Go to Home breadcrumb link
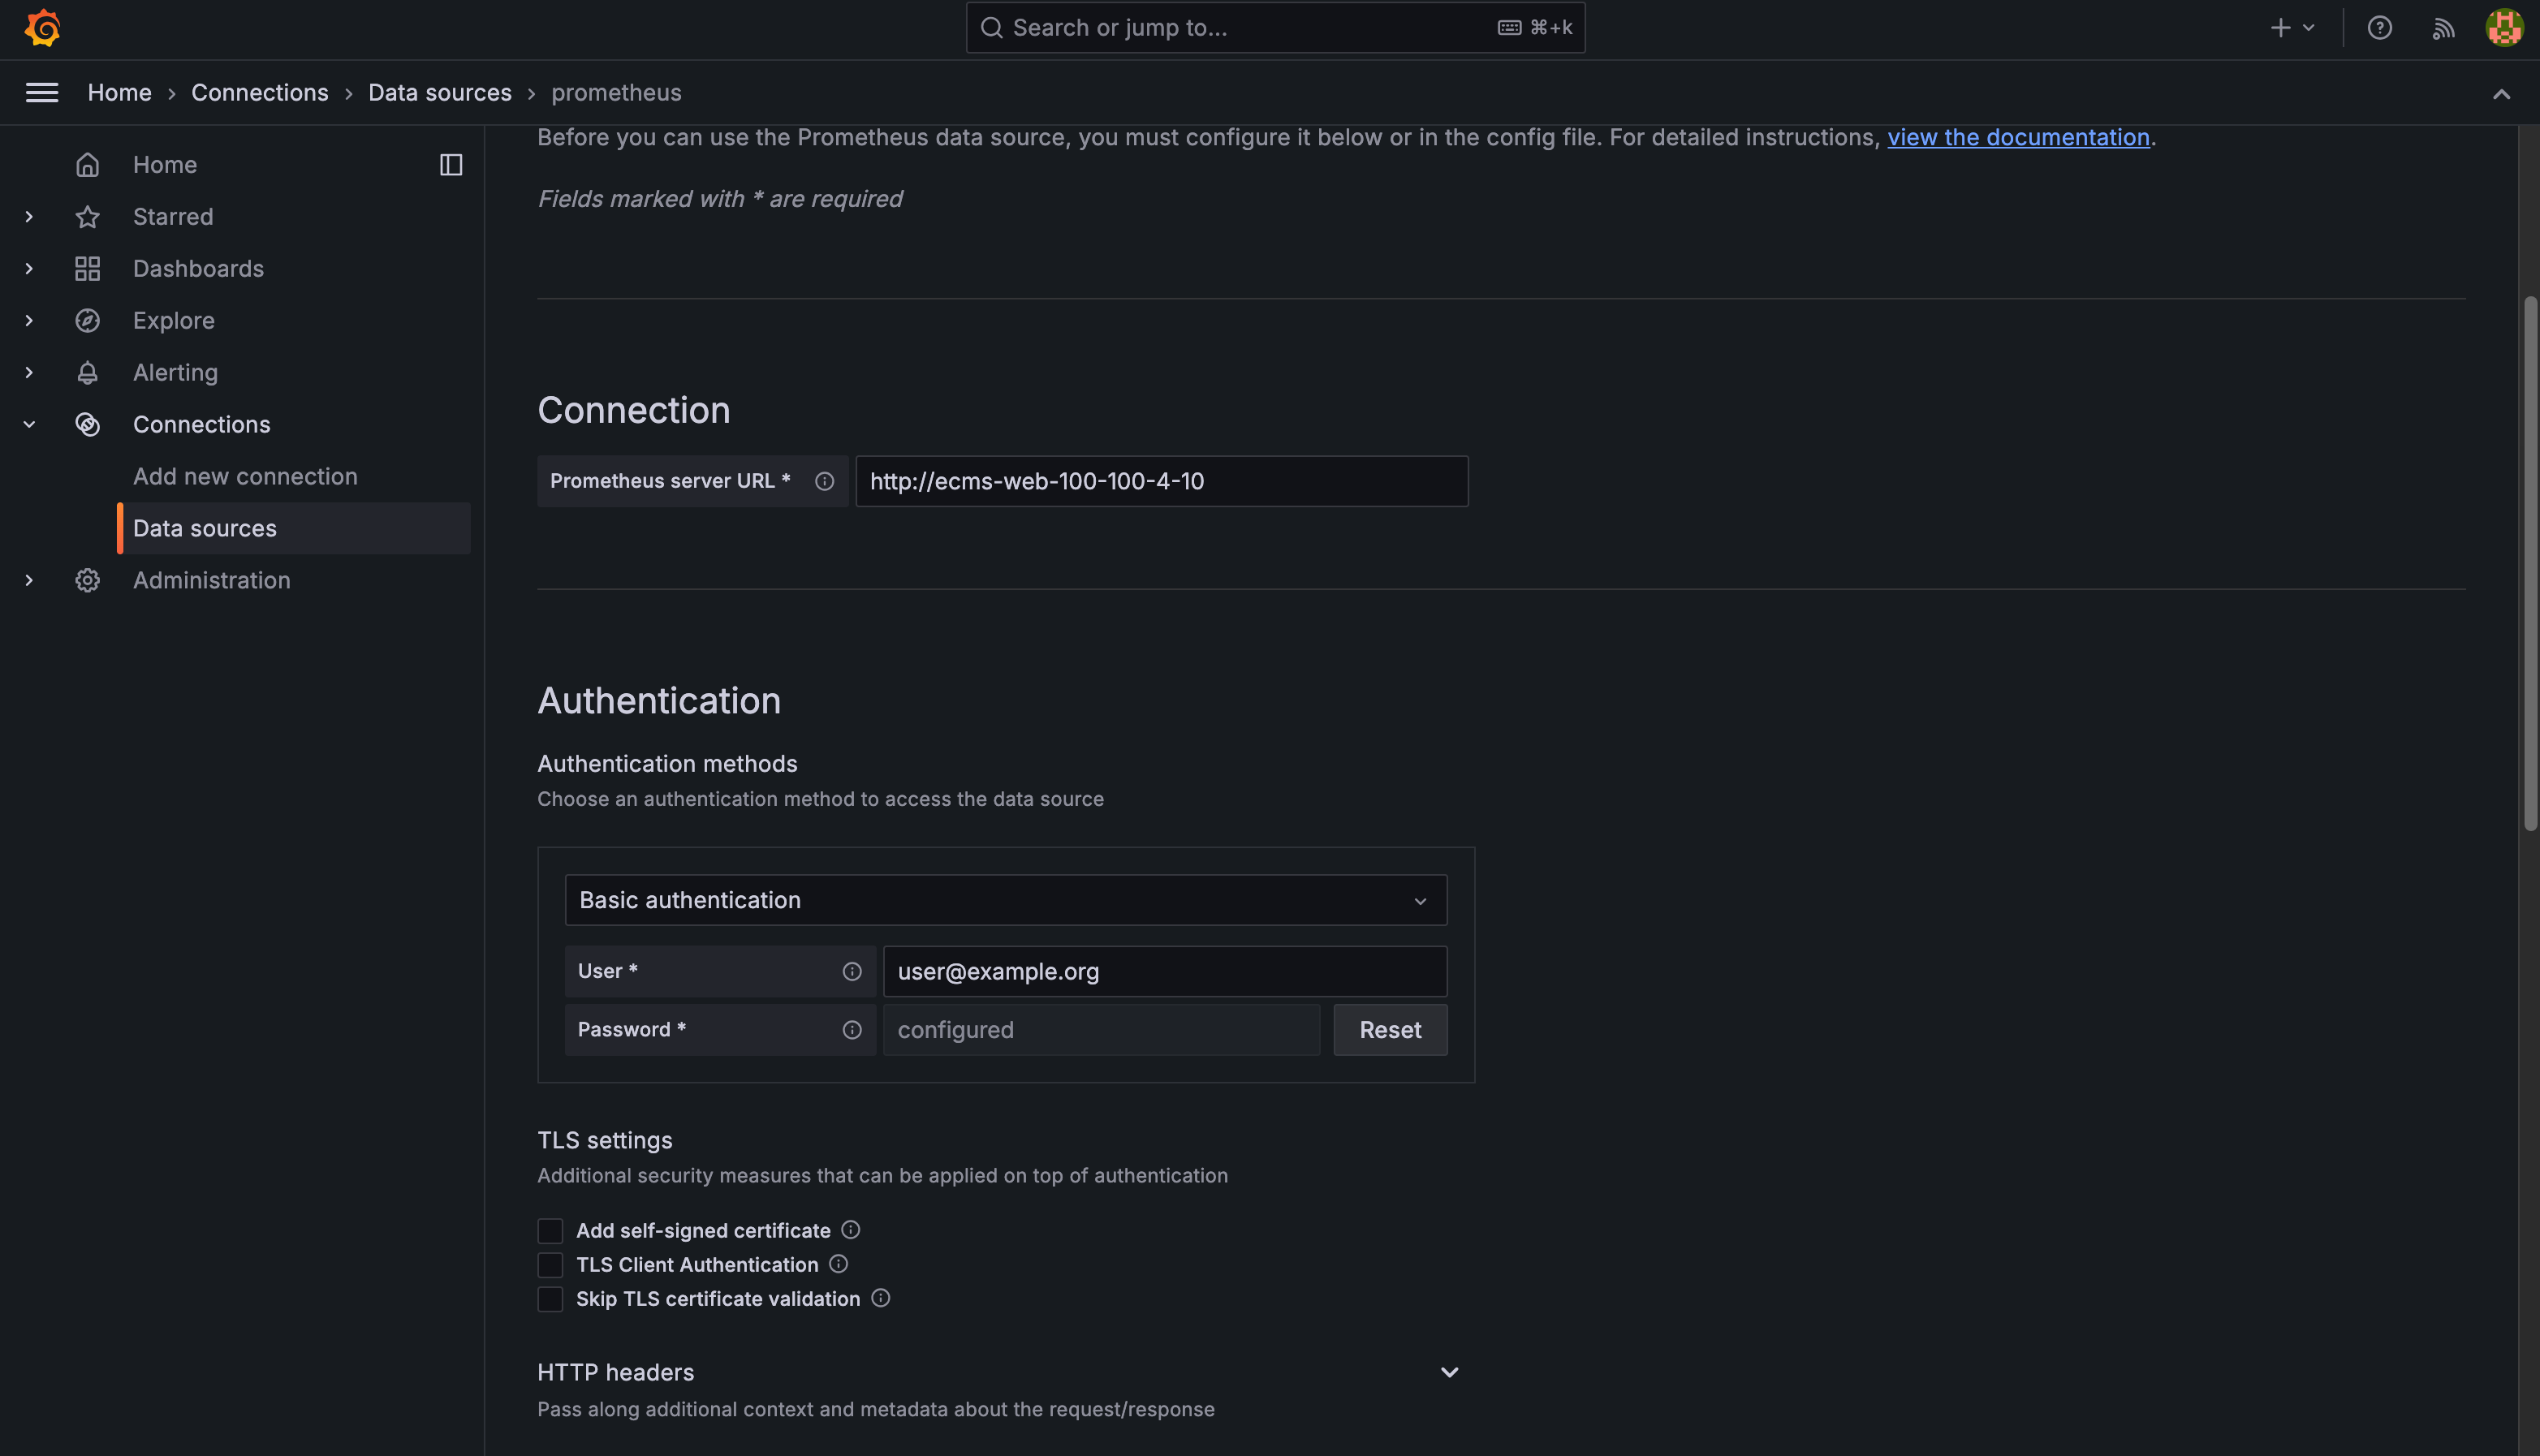This screenshot has height=1456, width=2540. 120,93
